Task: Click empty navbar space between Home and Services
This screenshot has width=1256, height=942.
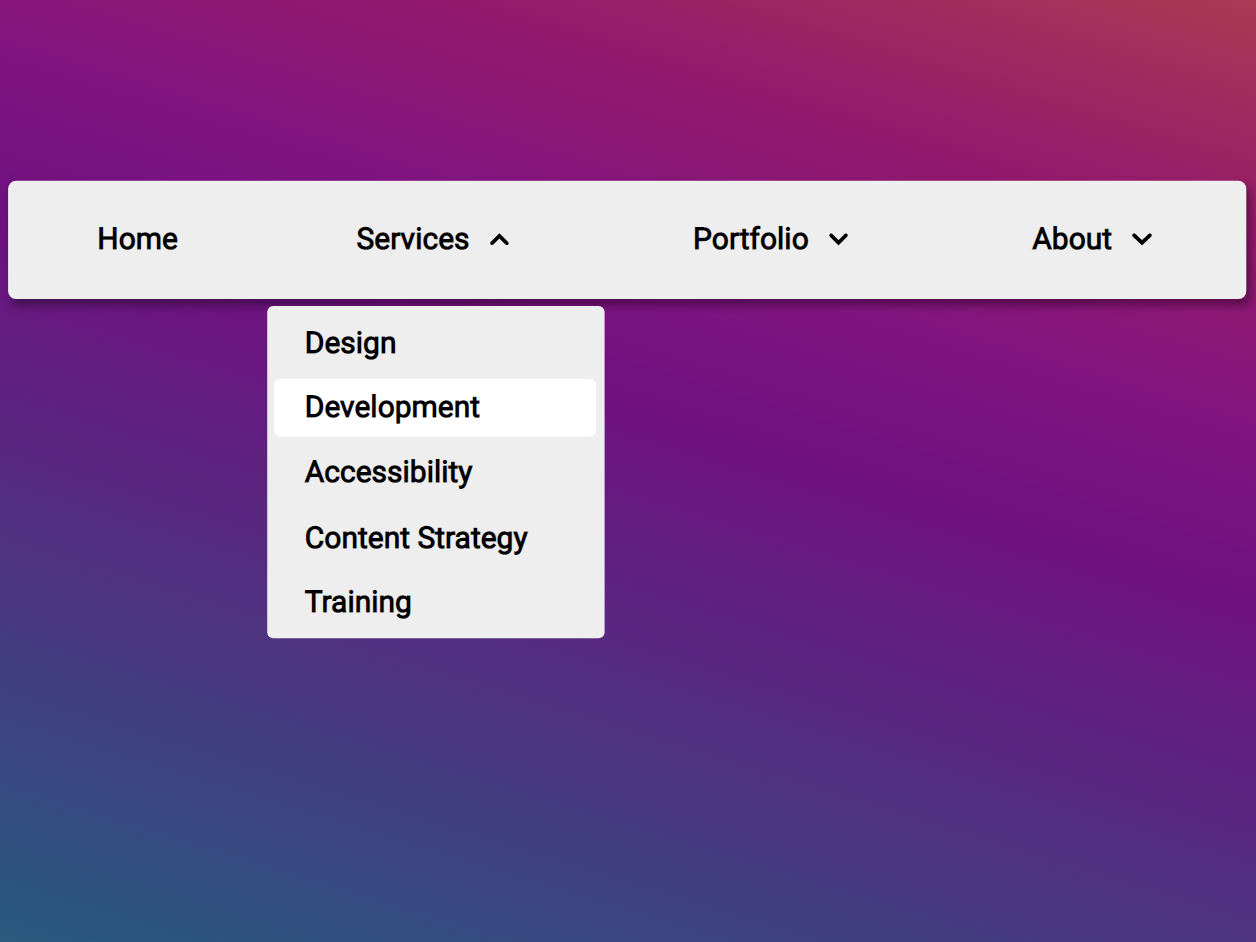Action: coord(265,240)
